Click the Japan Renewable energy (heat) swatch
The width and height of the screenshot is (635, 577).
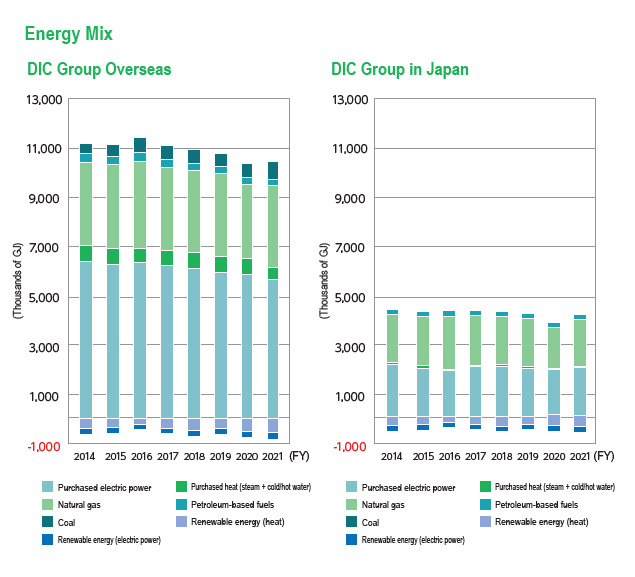485,522
